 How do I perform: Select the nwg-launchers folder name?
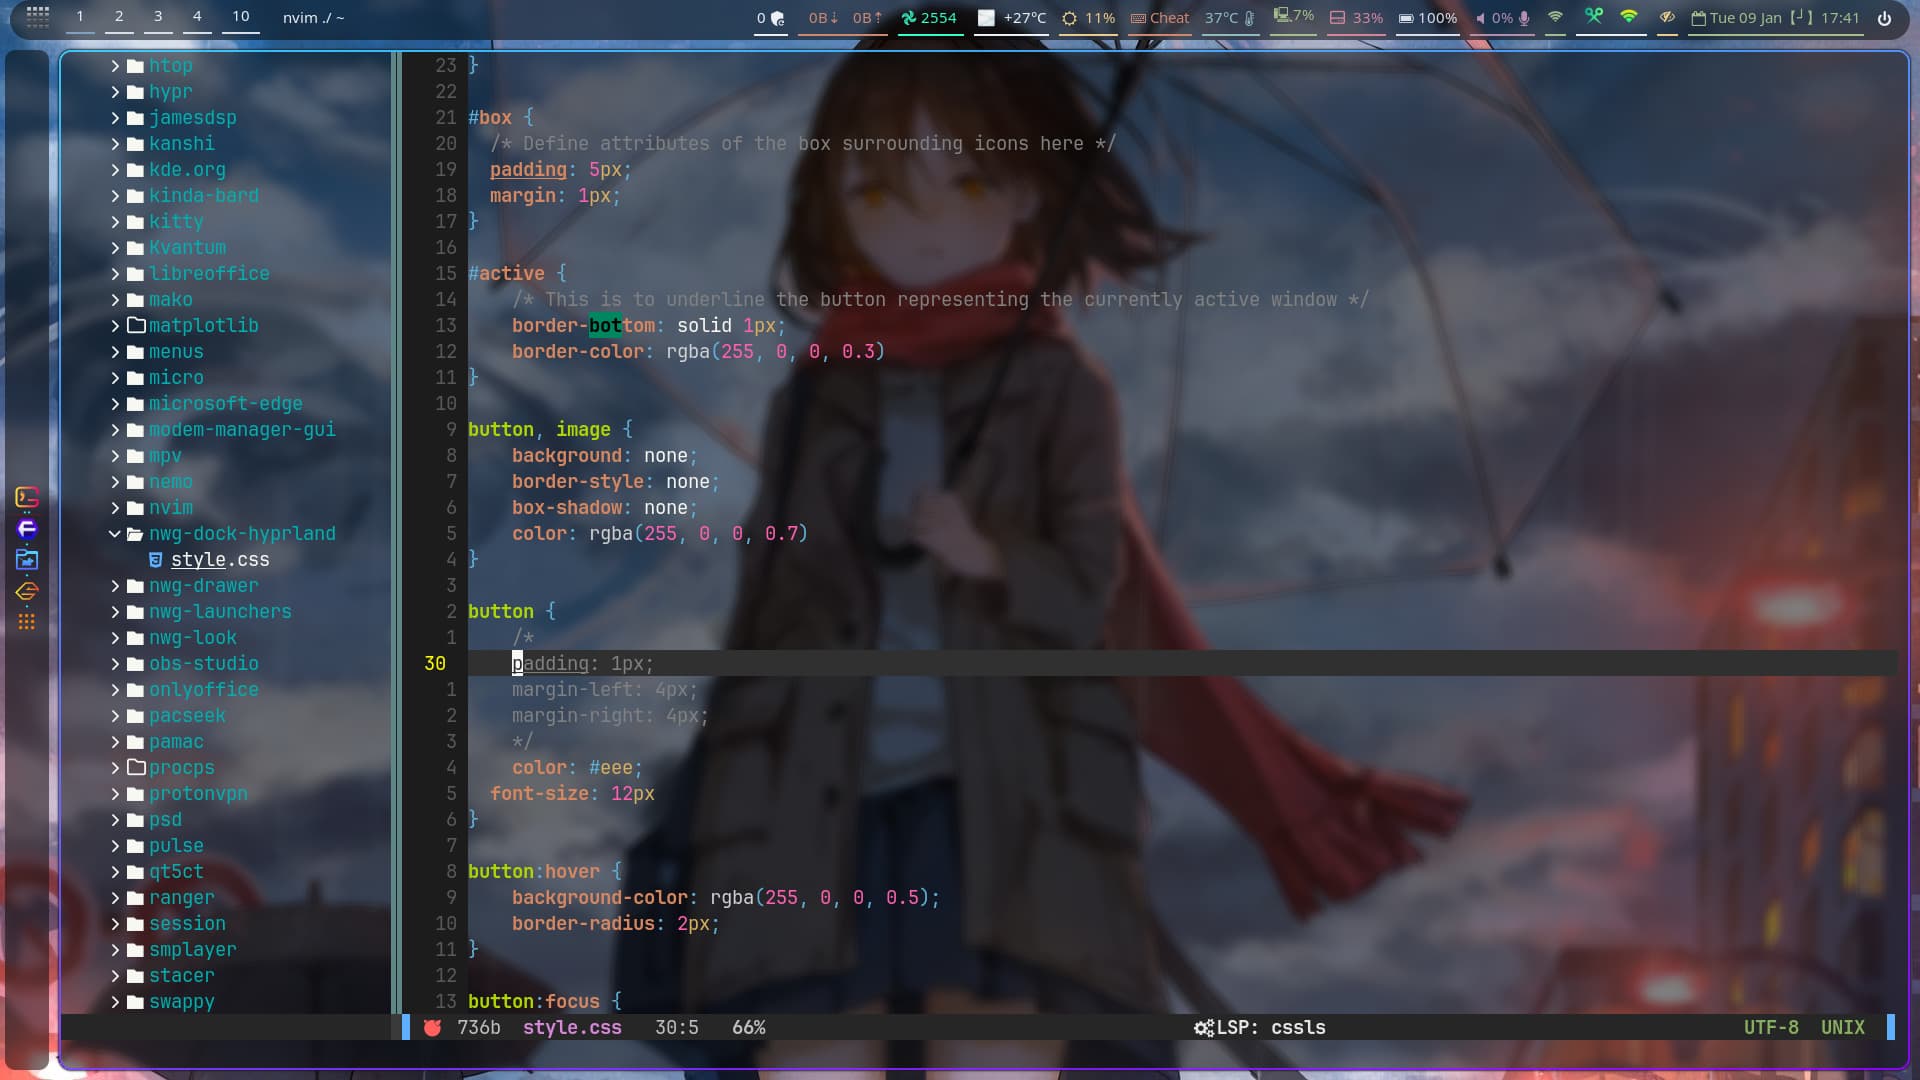click(x=220, y=611)
